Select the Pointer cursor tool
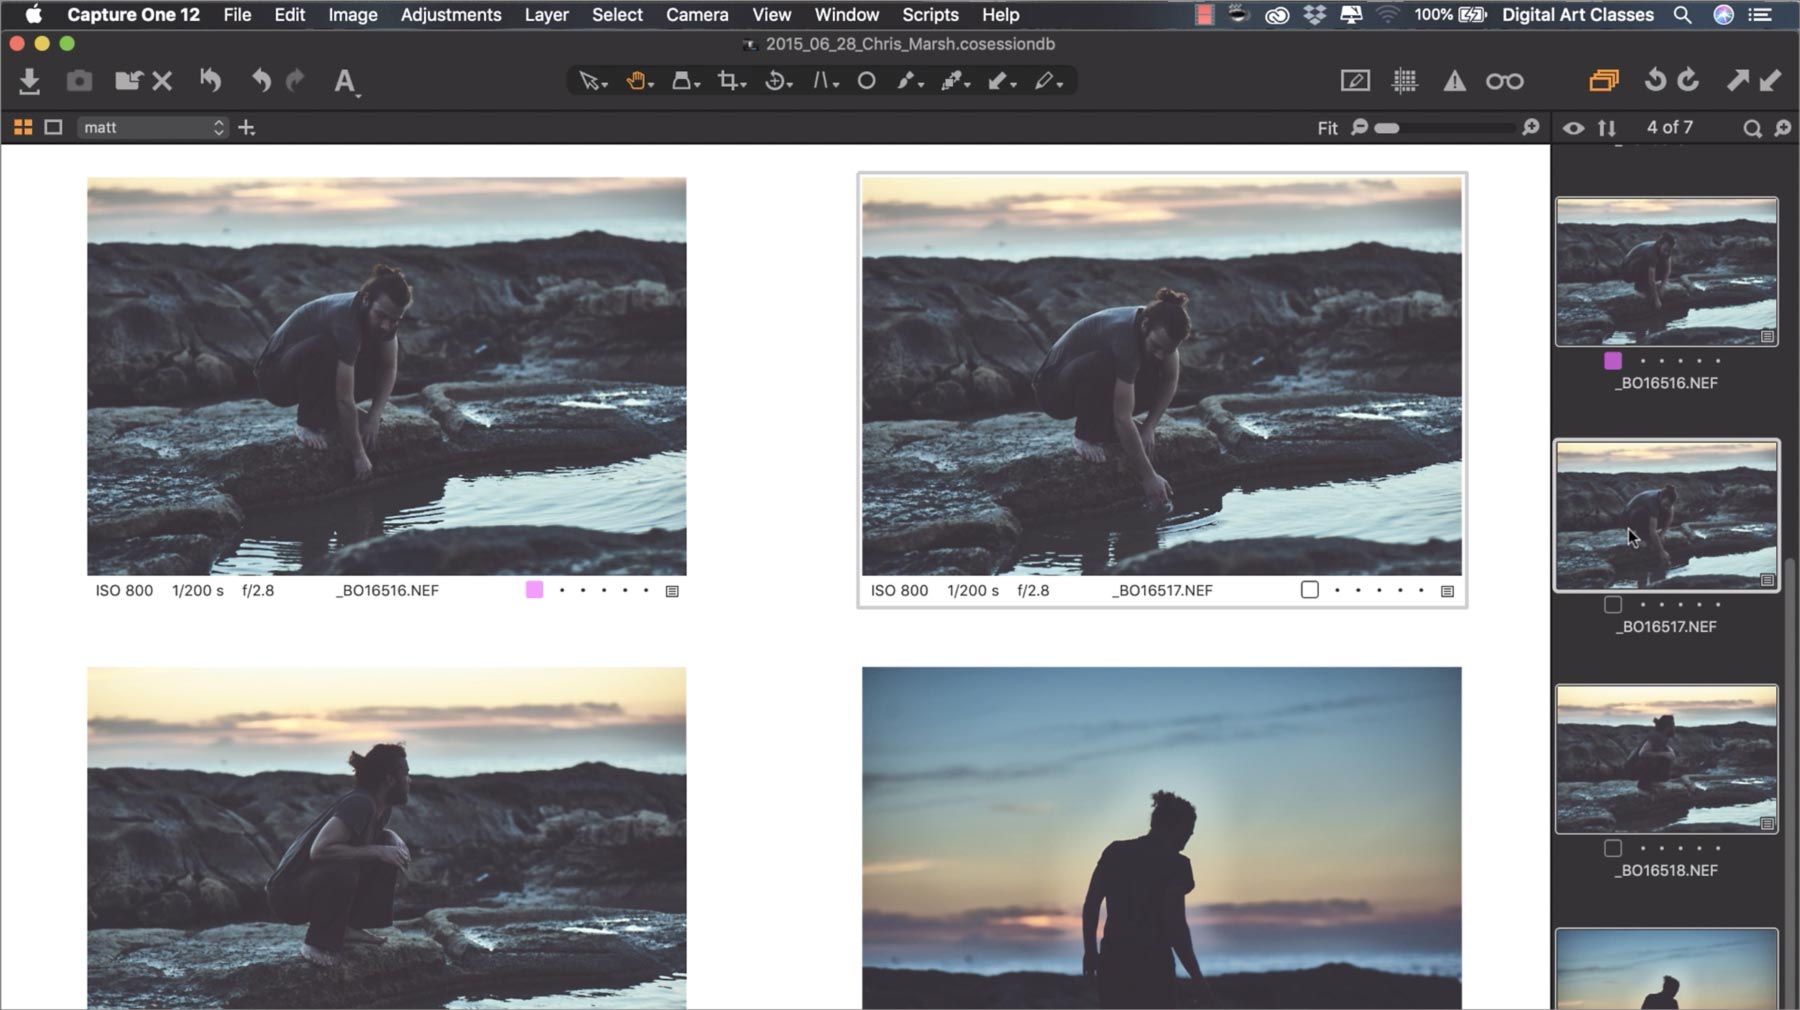This screenshot has width=1800, height=1010. coord(592,81)
